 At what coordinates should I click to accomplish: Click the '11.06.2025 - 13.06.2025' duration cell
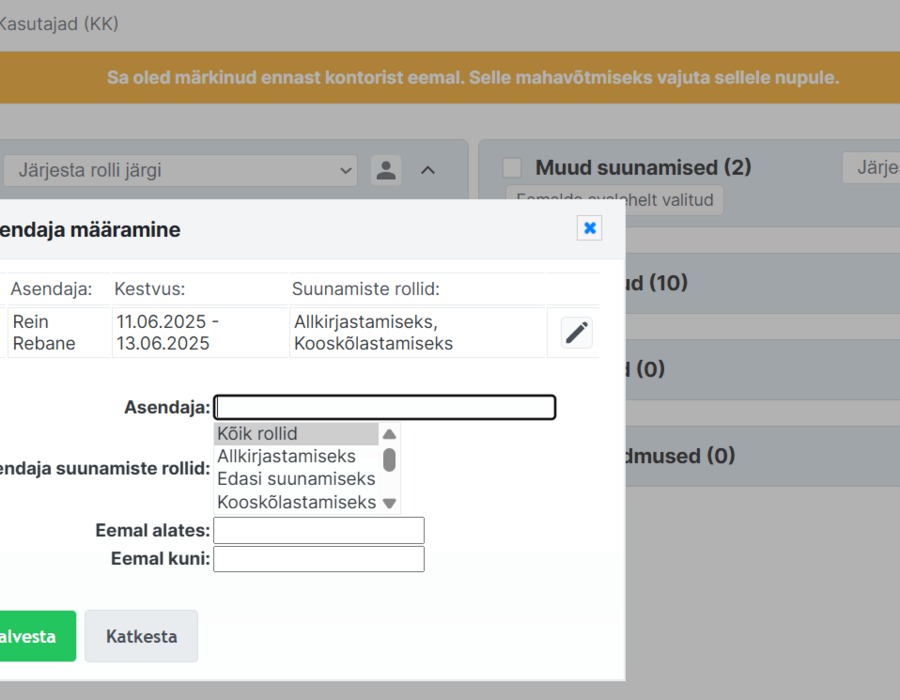point(200,333)
